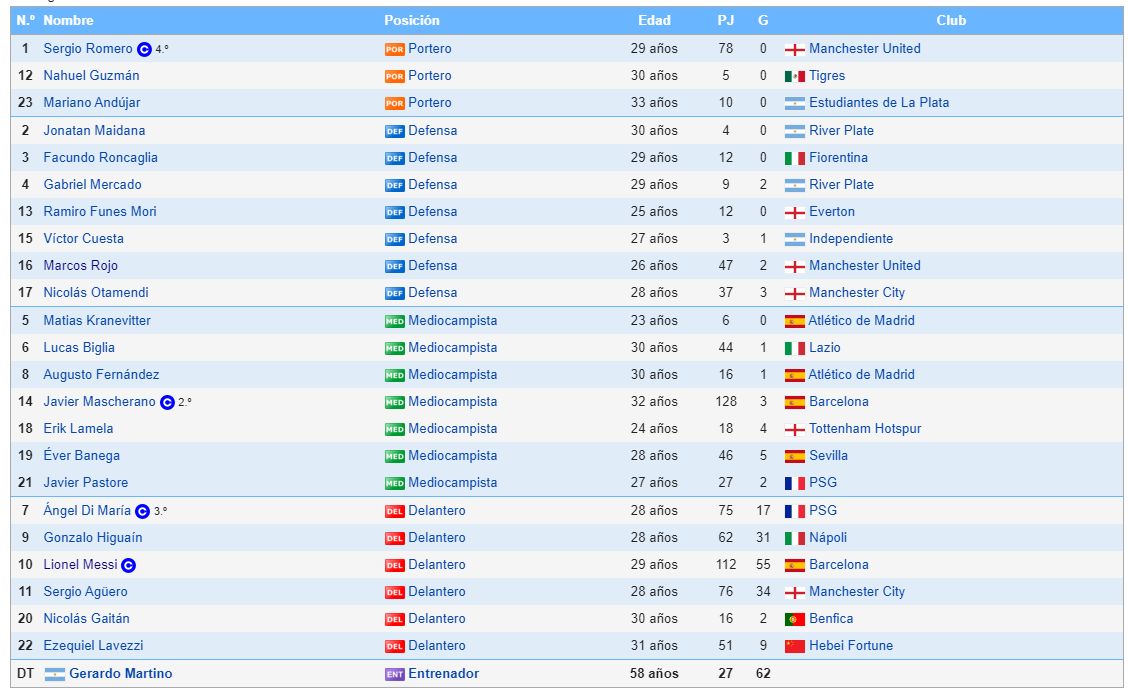This screenshot has width=1129, height=696.
Task: Click captain icon next to Lionel Messi
Action: [x=128, y=566]
